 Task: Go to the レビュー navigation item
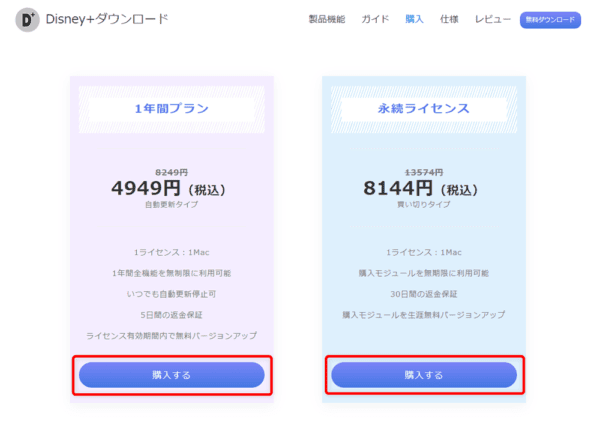(493, 20)
